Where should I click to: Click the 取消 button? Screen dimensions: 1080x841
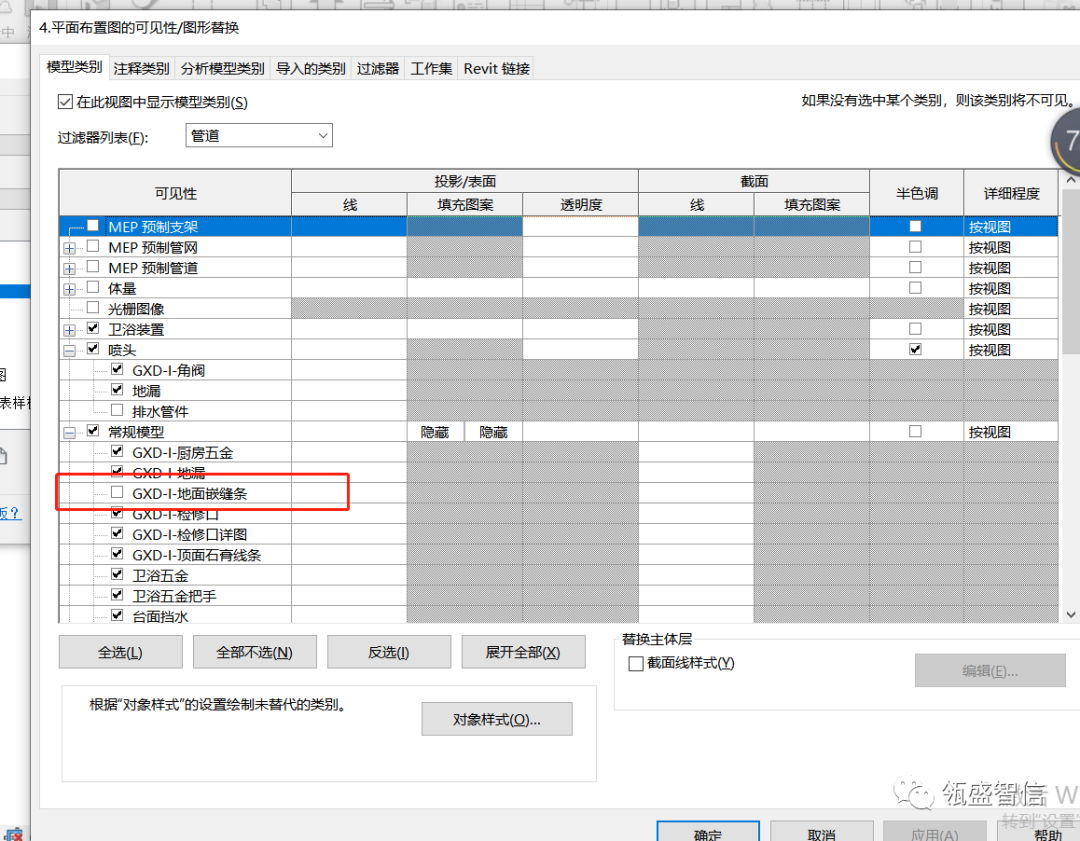coord(822,831)
